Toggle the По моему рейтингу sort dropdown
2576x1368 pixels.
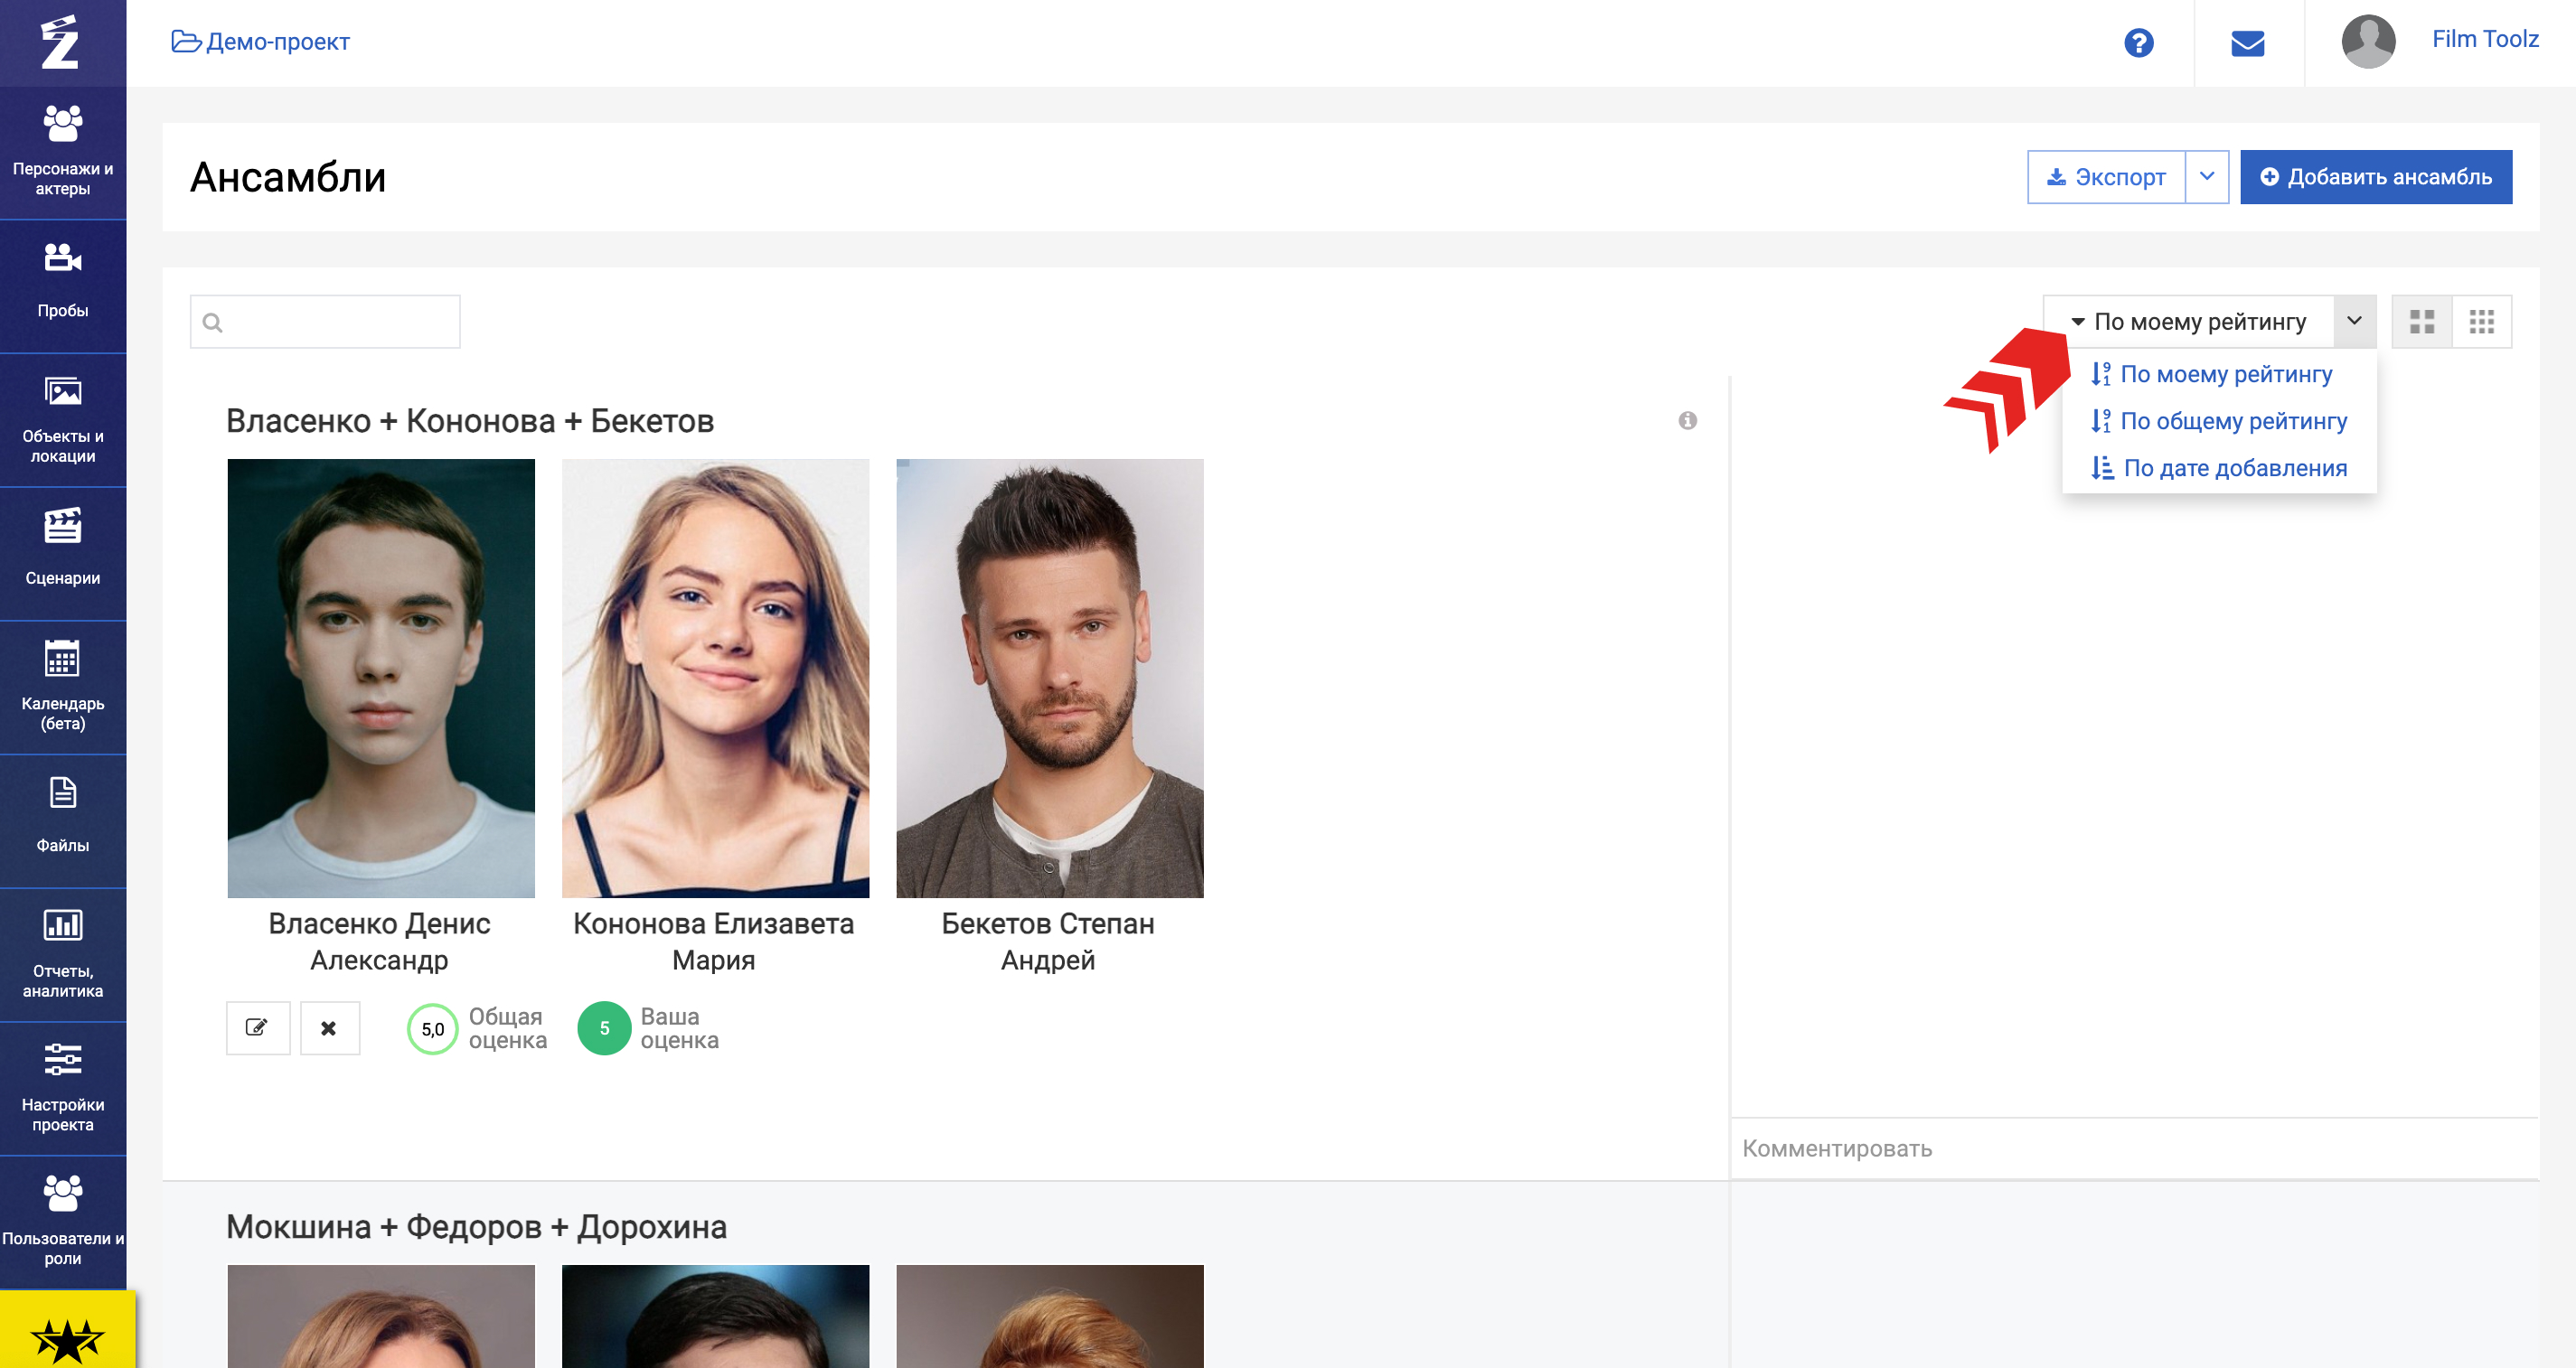click(x=2190, y=321)
